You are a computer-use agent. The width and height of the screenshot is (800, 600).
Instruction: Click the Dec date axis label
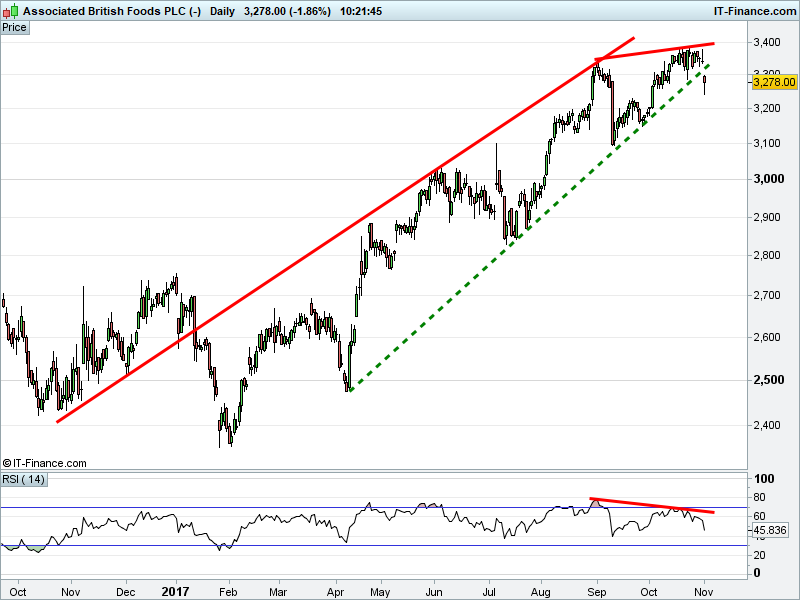[126, 592]
